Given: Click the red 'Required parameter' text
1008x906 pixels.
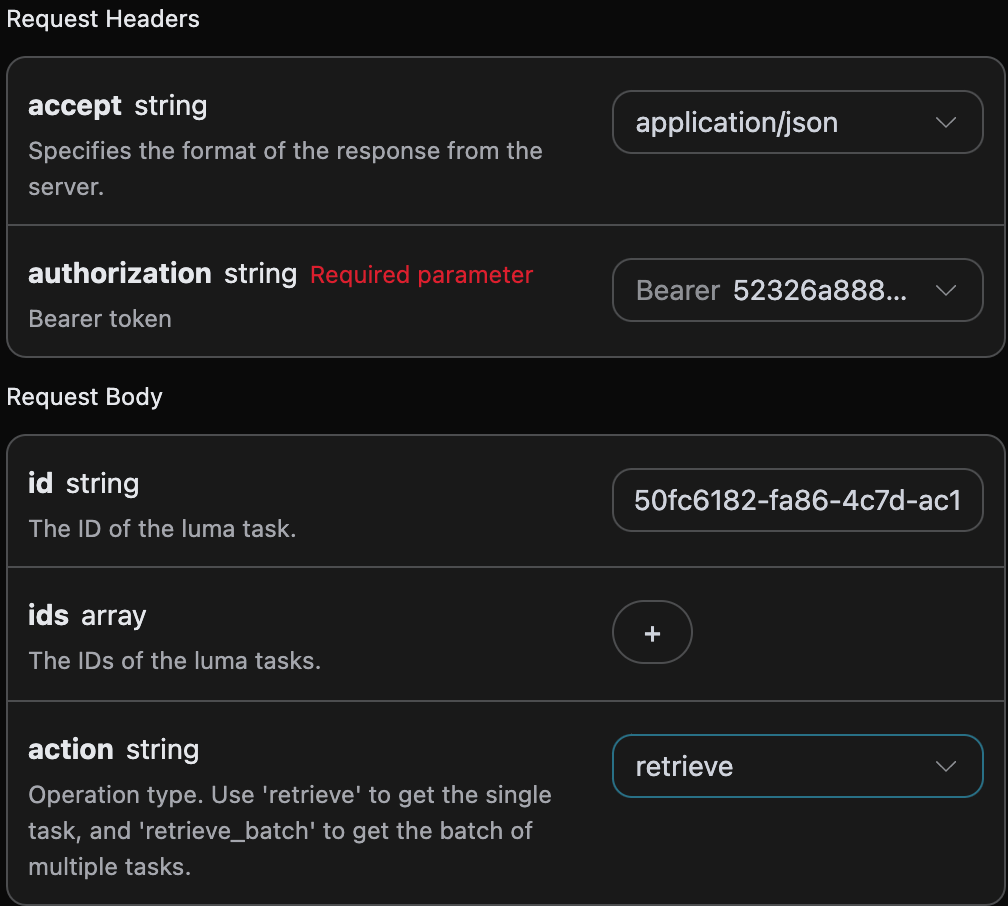Looking at the screenshot, I should pyautogui.click(x=421, y=275).
